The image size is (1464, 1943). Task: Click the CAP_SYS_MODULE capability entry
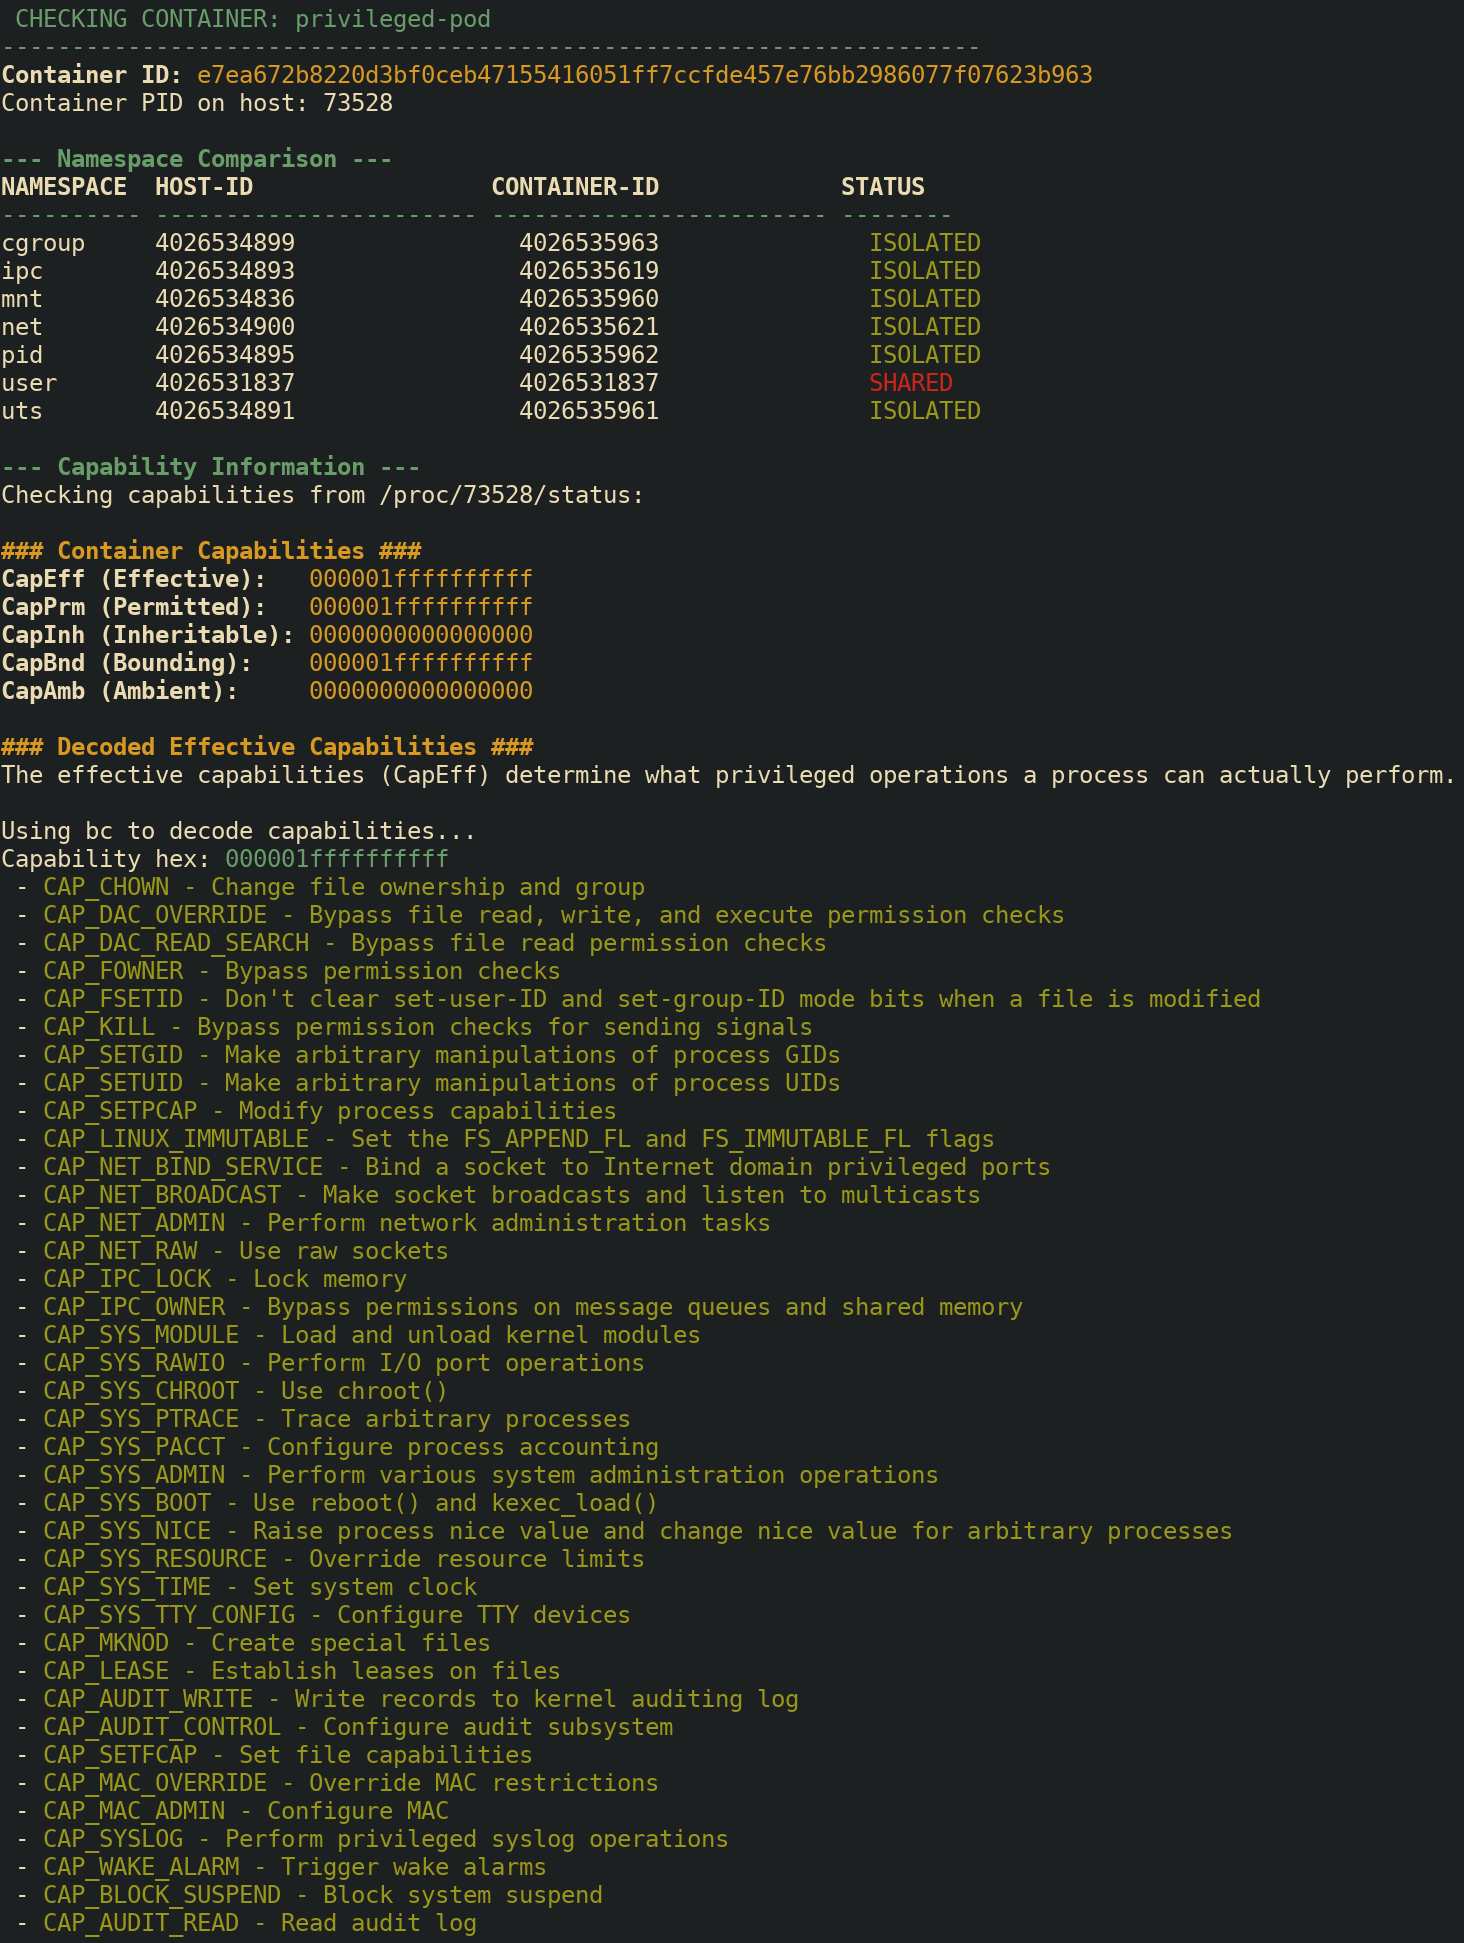371,1335
